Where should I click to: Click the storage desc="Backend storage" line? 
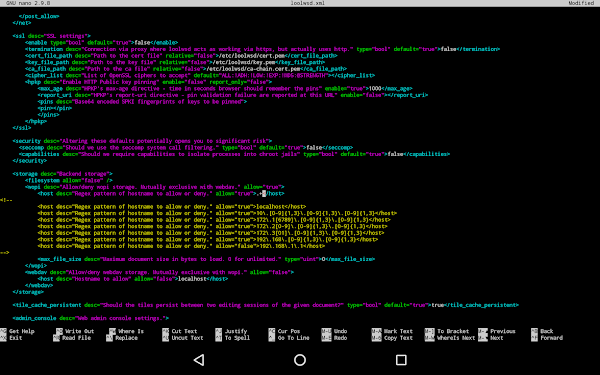pos(62,174)
